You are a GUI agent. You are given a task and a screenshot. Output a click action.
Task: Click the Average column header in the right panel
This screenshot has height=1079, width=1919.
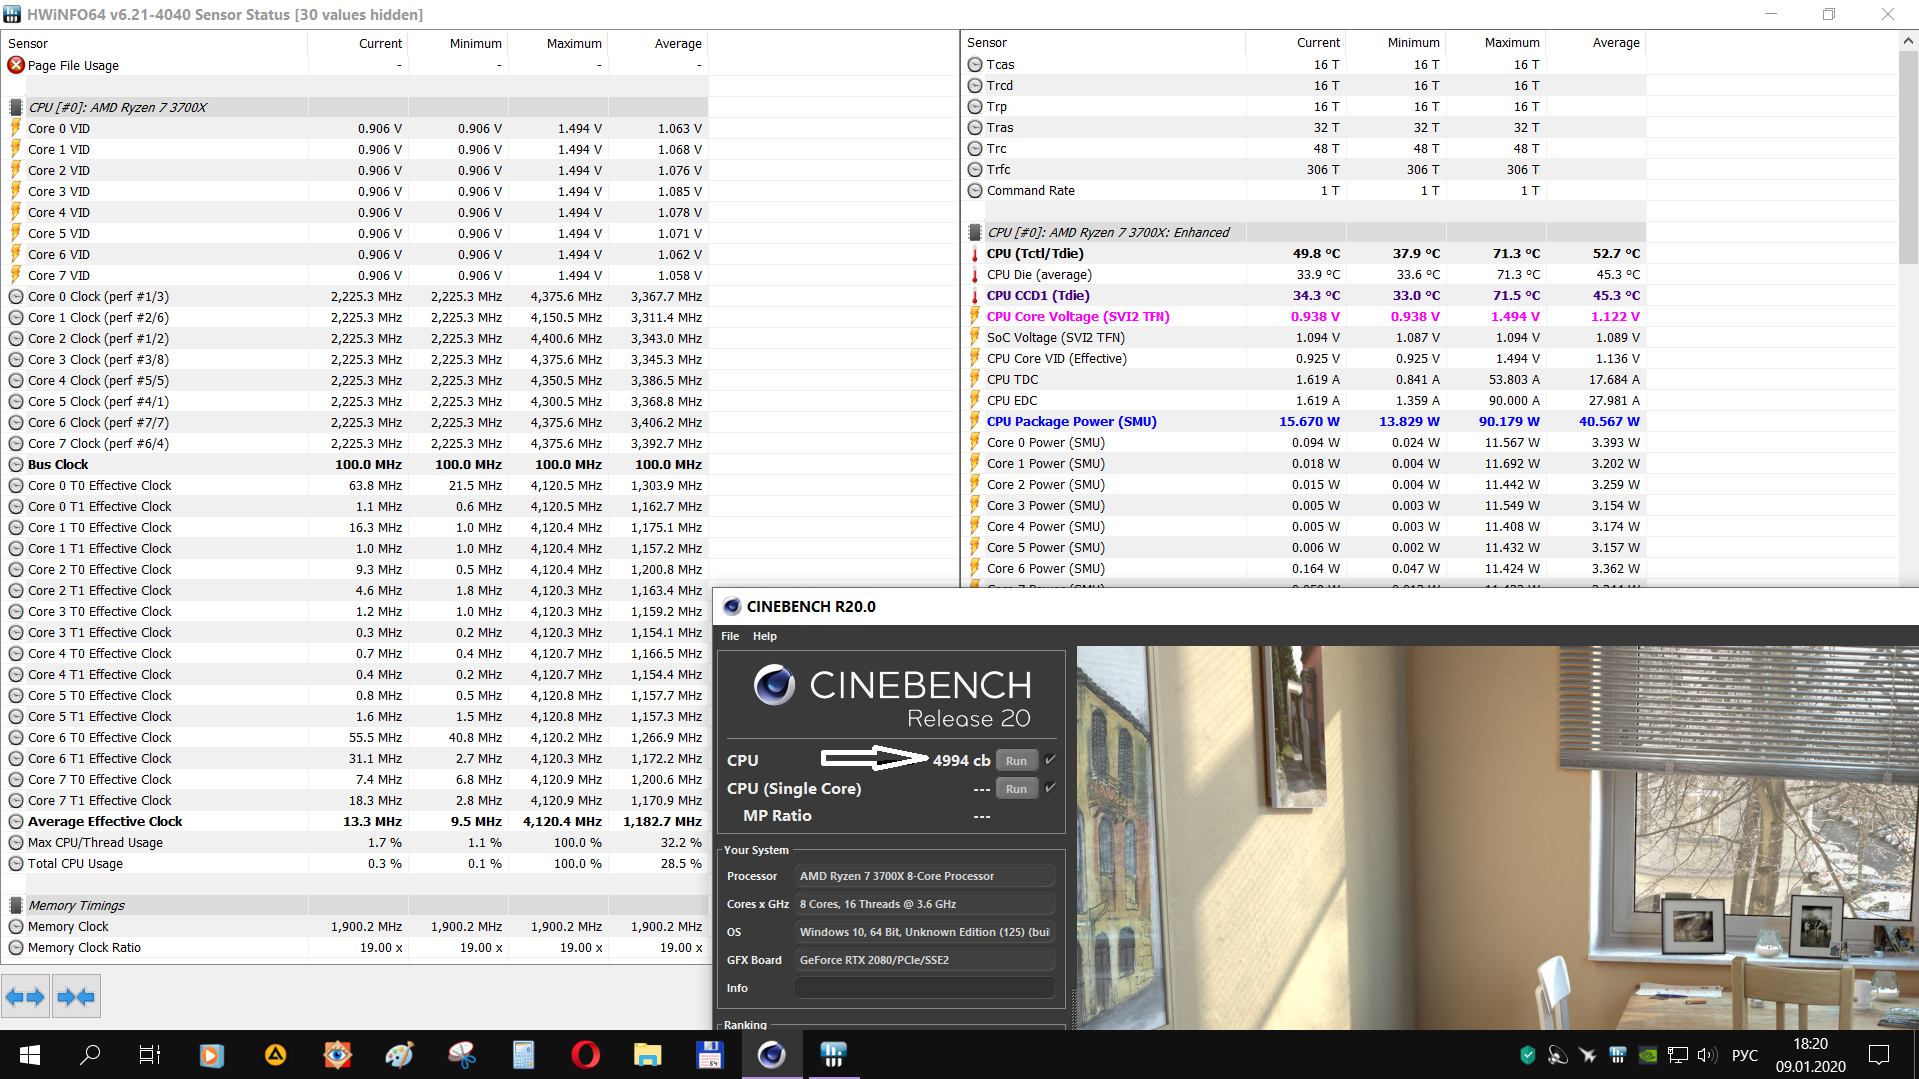click(1596, 43)
